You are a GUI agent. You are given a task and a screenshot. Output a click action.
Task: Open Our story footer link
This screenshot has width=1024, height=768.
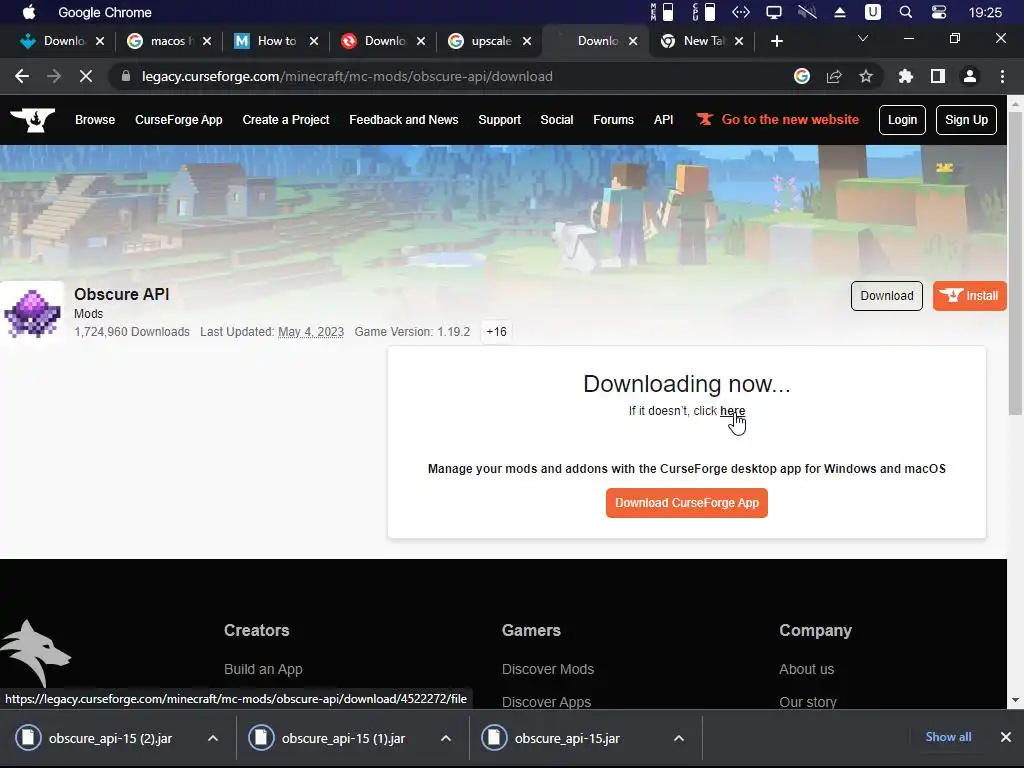807,702
